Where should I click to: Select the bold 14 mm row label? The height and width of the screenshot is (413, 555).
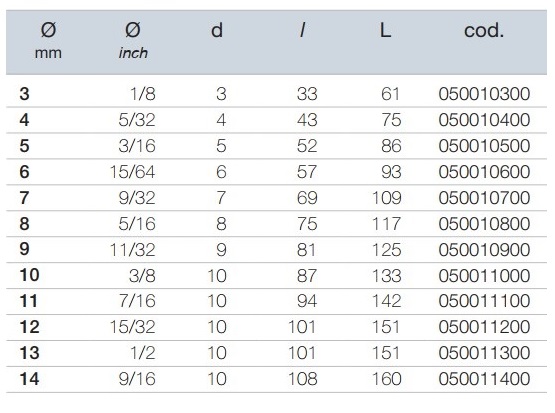pyautogui.click(x=29, y=379)
